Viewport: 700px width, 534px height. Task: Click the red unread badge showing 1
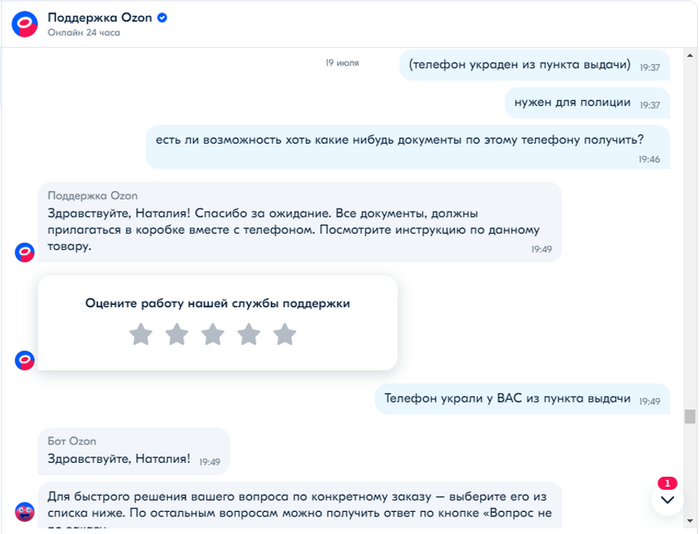(667, 483)
